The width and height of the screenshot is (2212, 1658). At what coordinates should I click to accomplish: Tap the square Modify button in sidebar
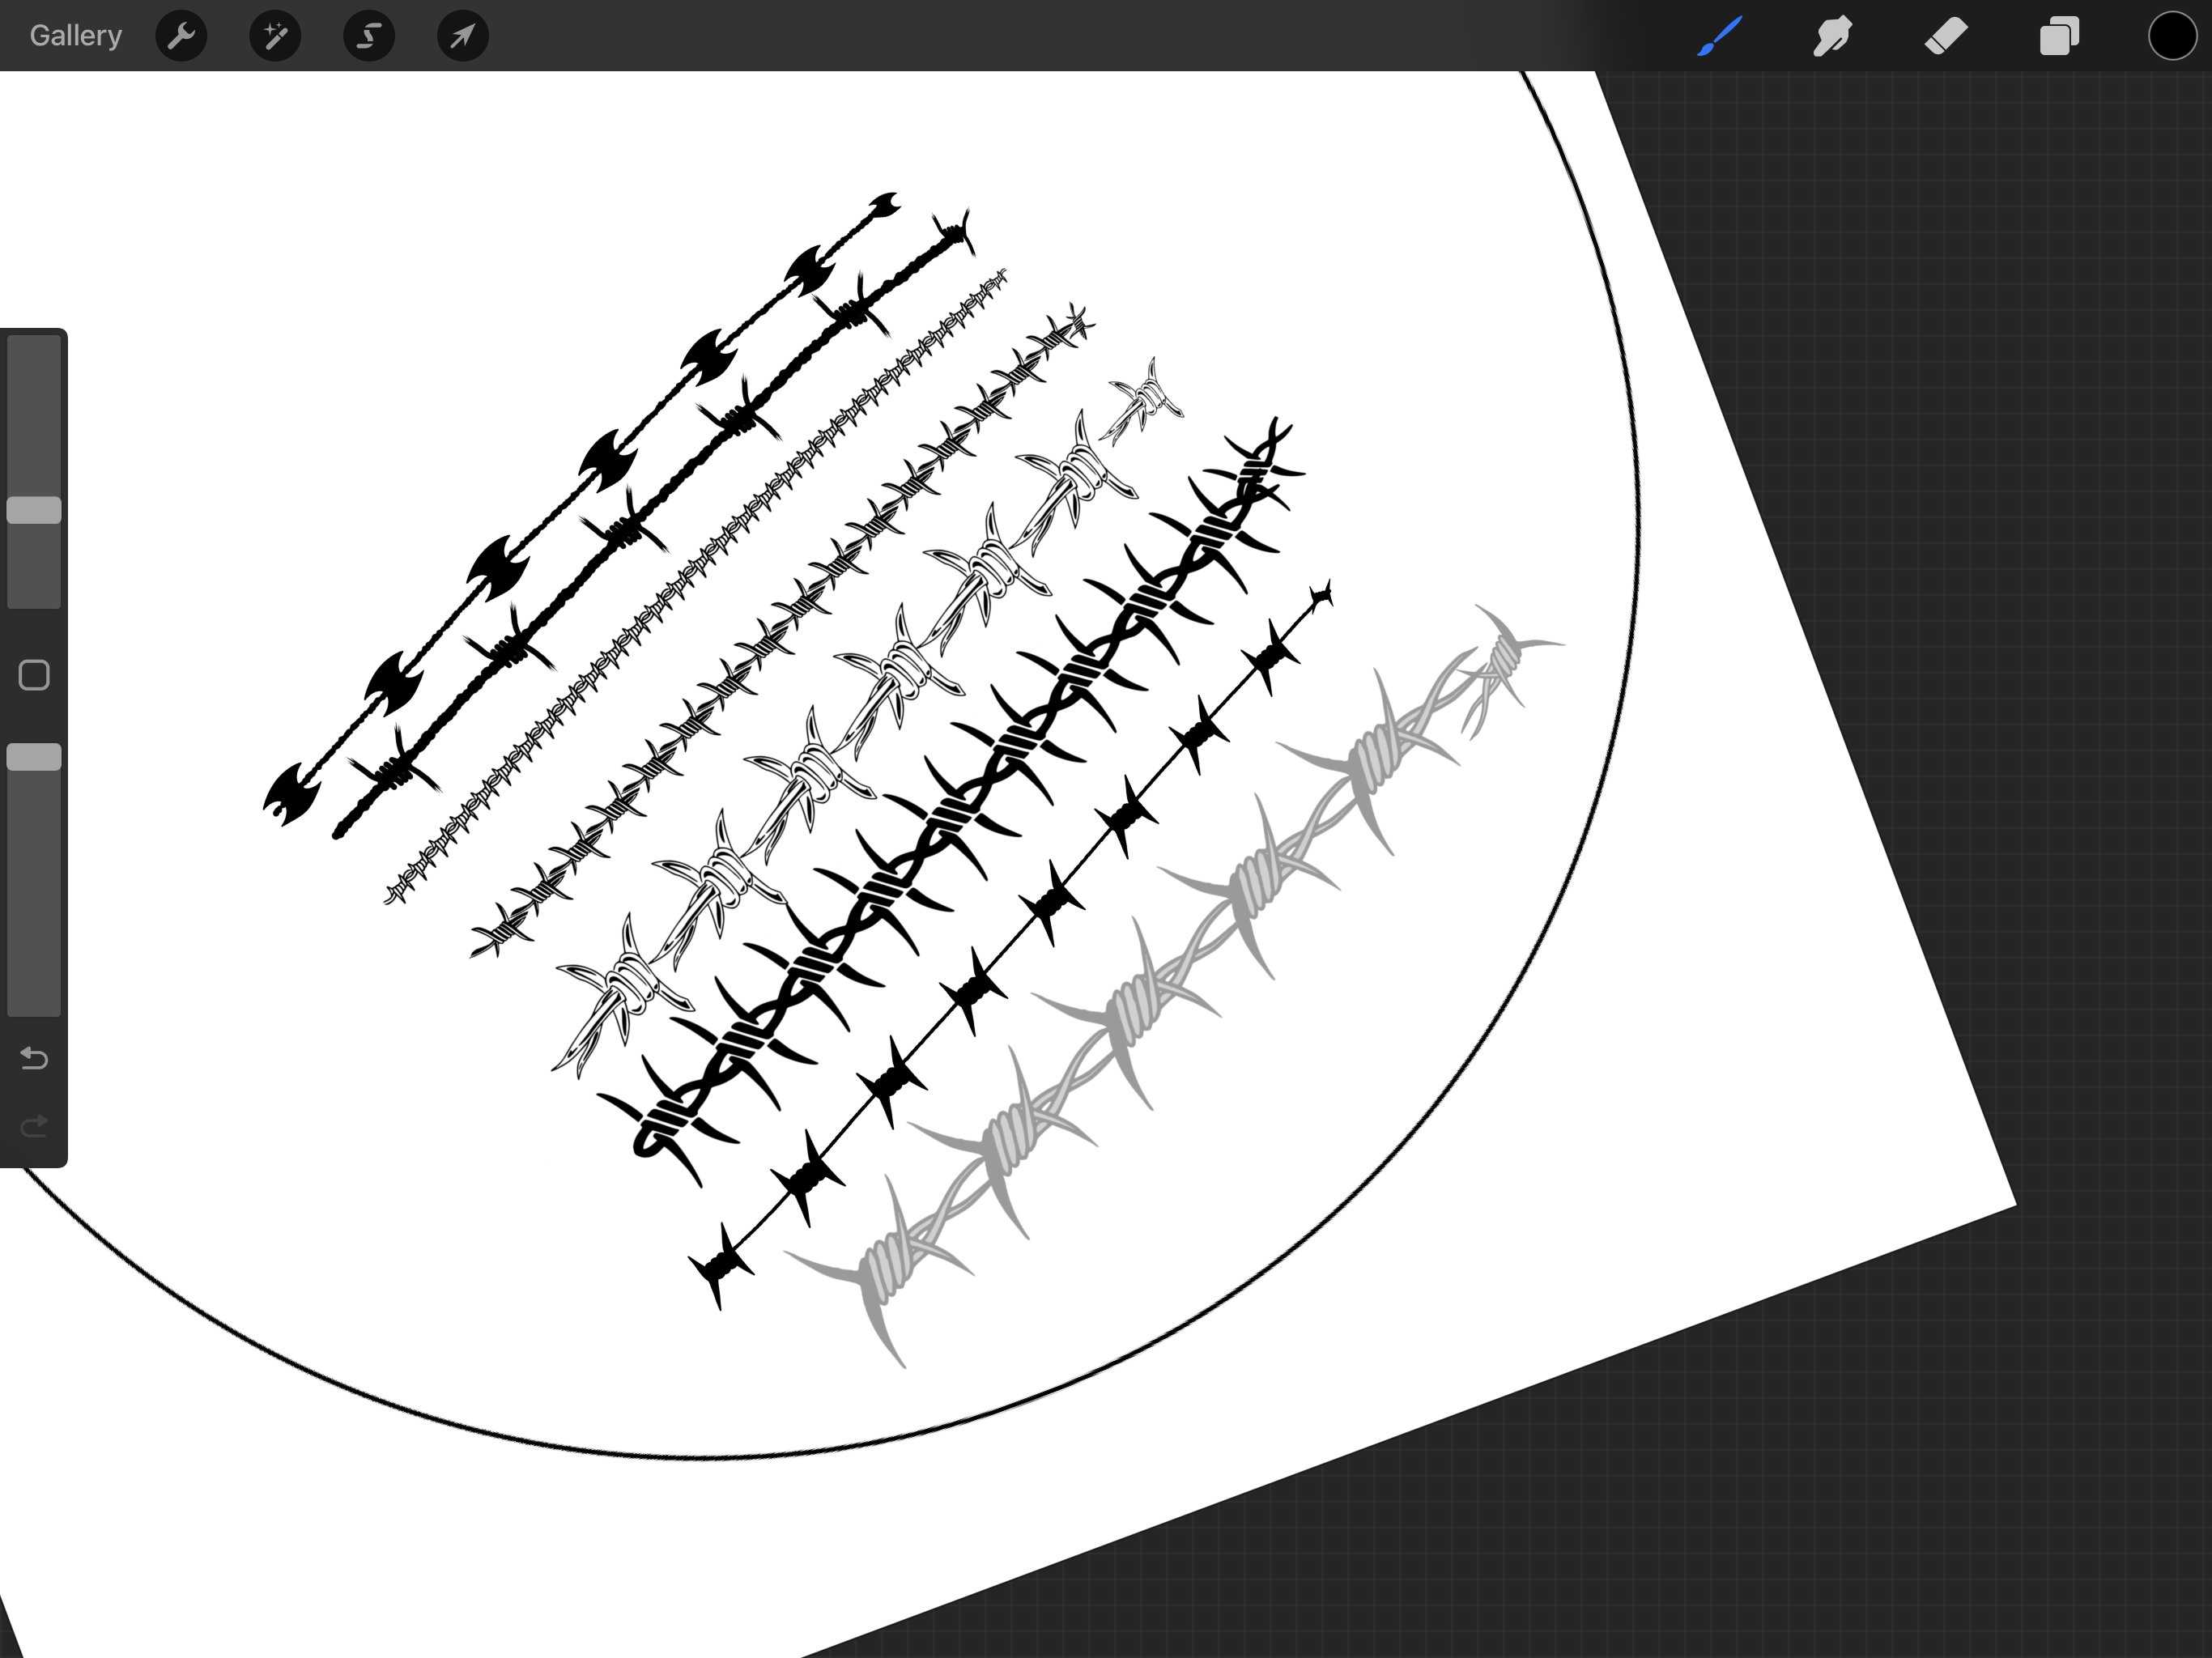[34, 675]
